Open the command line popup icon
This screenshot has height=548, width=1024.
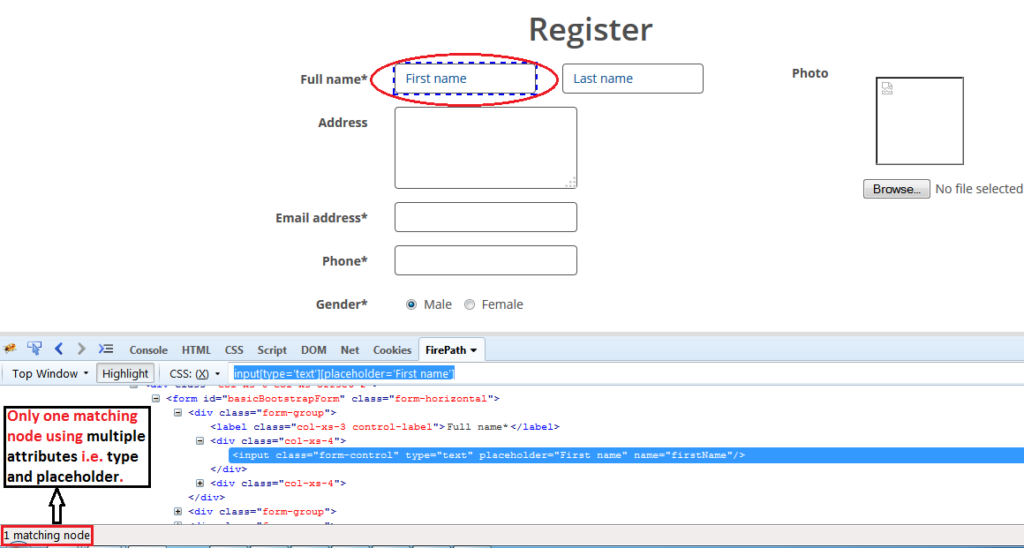pos(104,349)
